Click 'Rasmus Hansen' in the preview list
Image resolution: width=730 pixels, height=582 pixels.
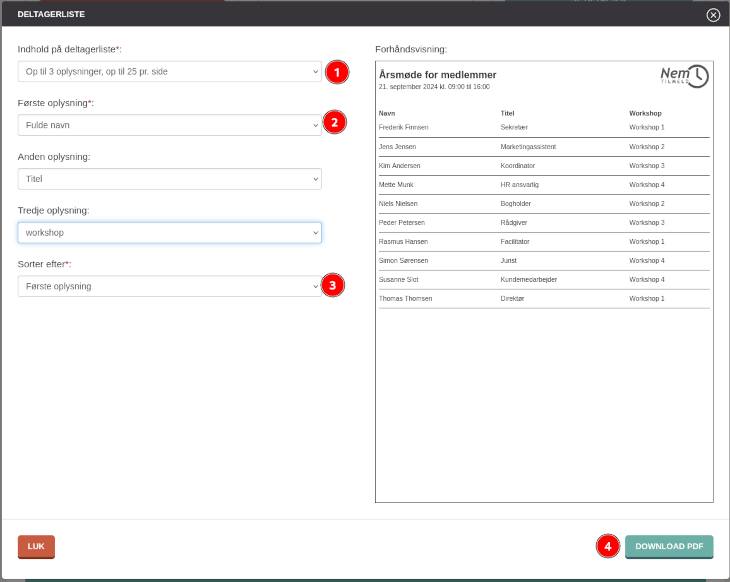403,242
